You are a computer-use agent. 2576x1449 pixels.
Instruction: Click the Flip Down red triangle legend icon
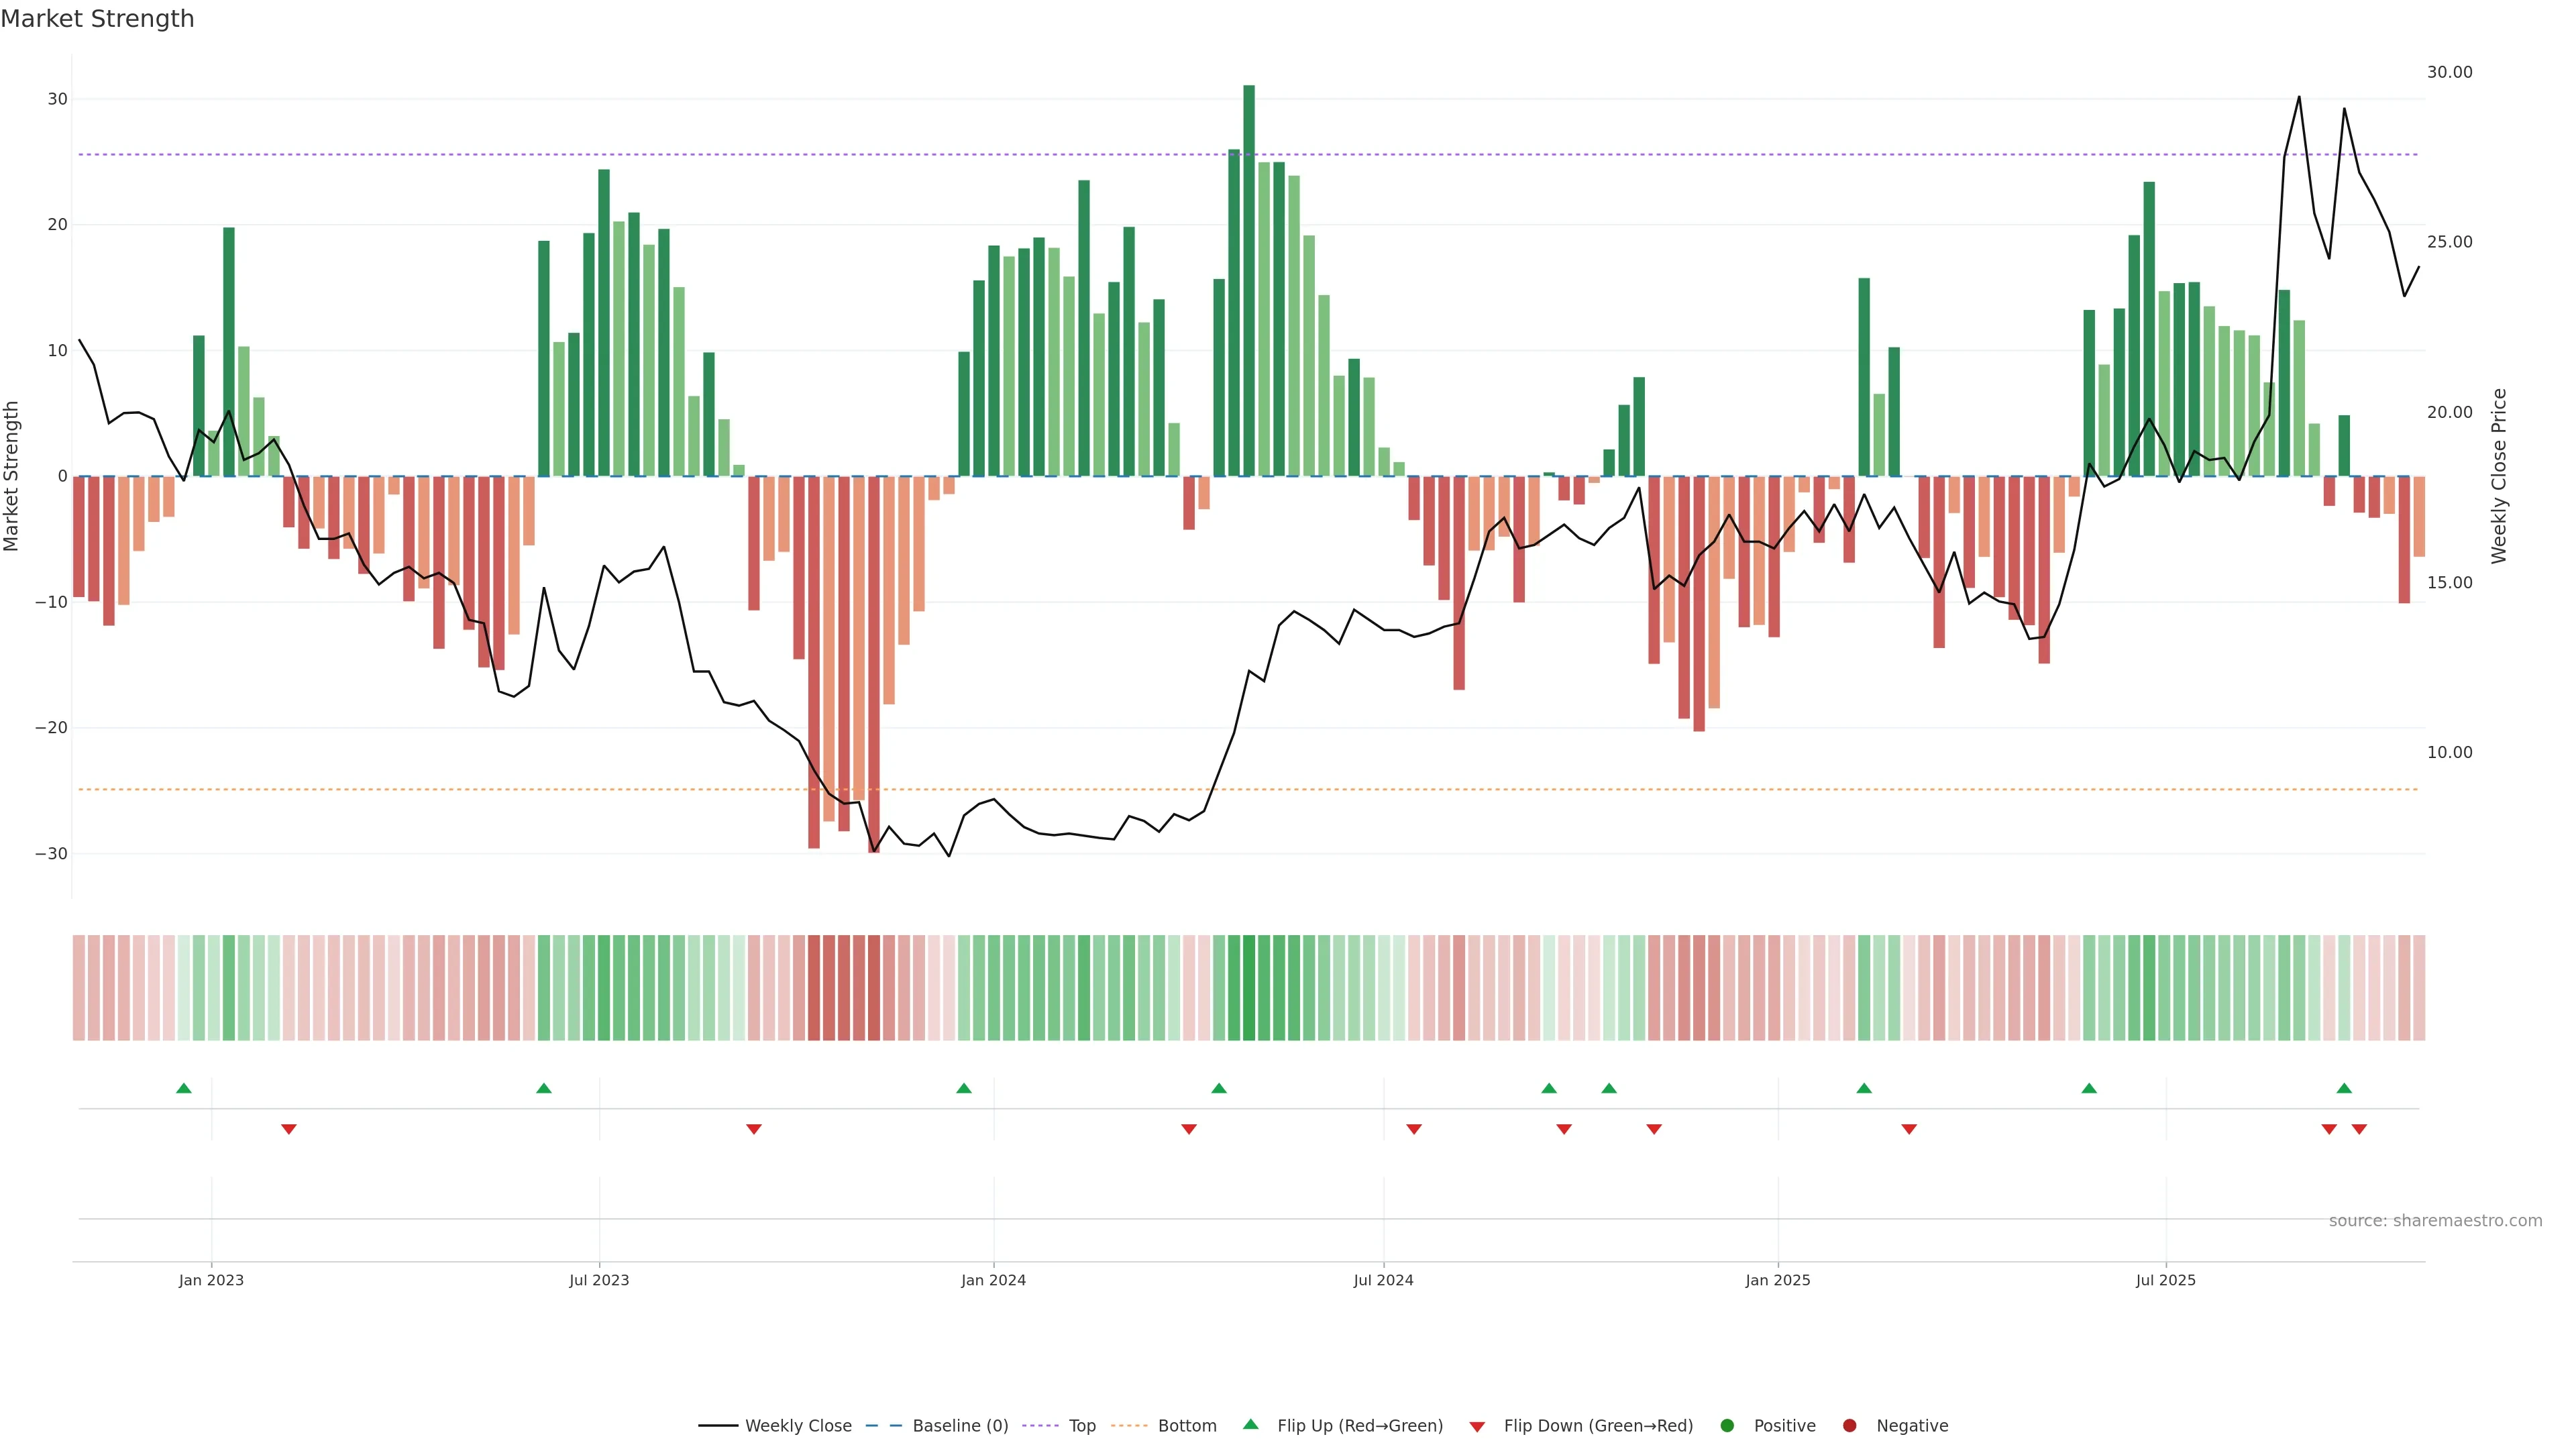pyautogui.click(x=1477, y=1426)
